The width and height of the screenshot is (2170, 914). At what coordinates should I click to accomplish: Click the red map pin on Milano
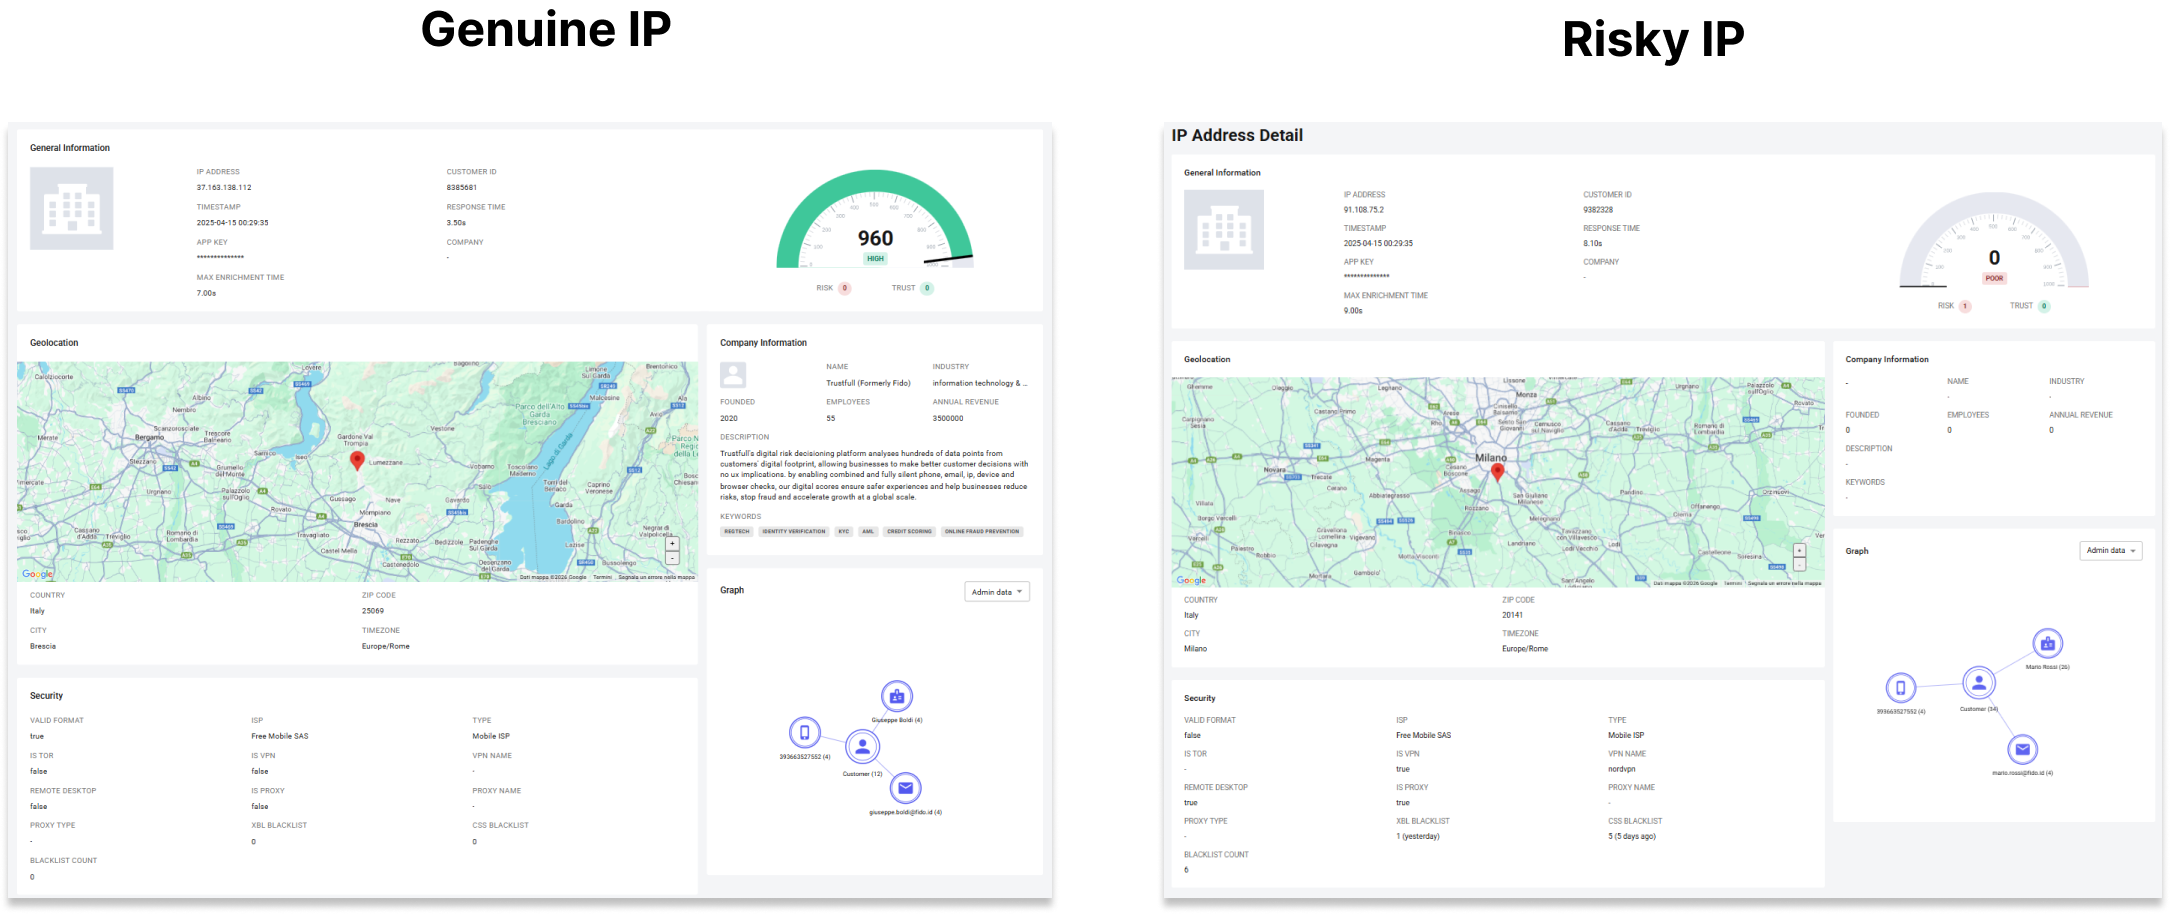pyautogui.click(x=1497, y=472)
